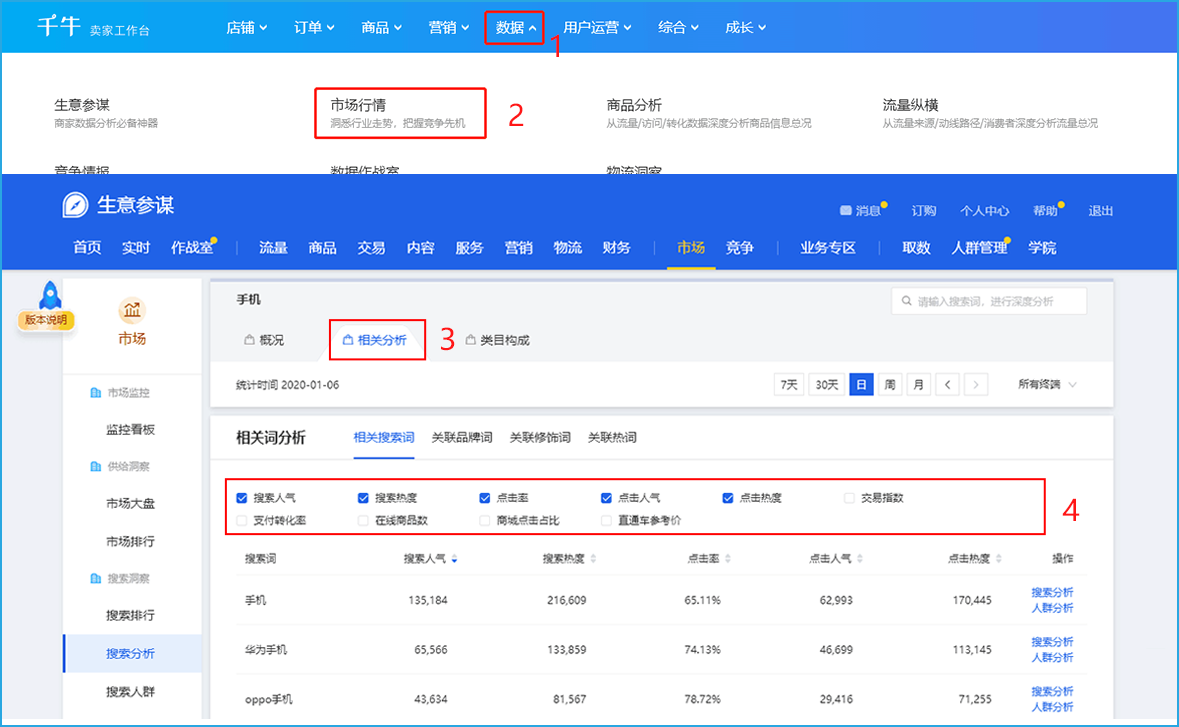Sort by 点击率 column sort icon
Screen dimensions: 1179x727
(x=727, y=559)
